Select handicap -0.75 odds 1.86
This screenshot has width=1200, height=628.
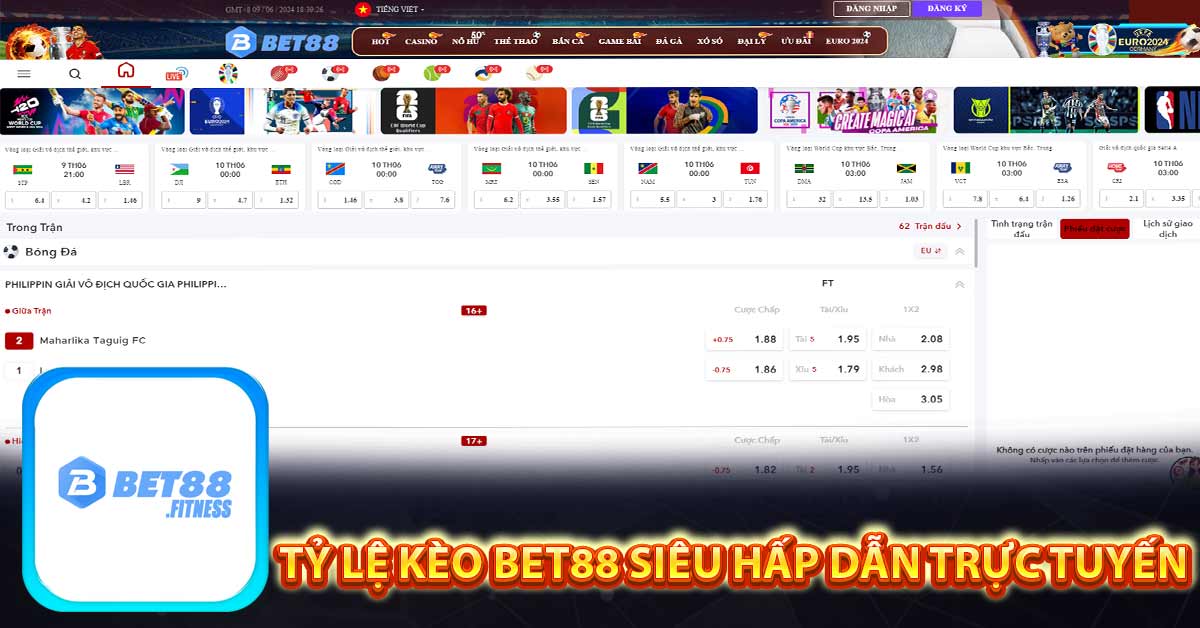pos(744,369)
